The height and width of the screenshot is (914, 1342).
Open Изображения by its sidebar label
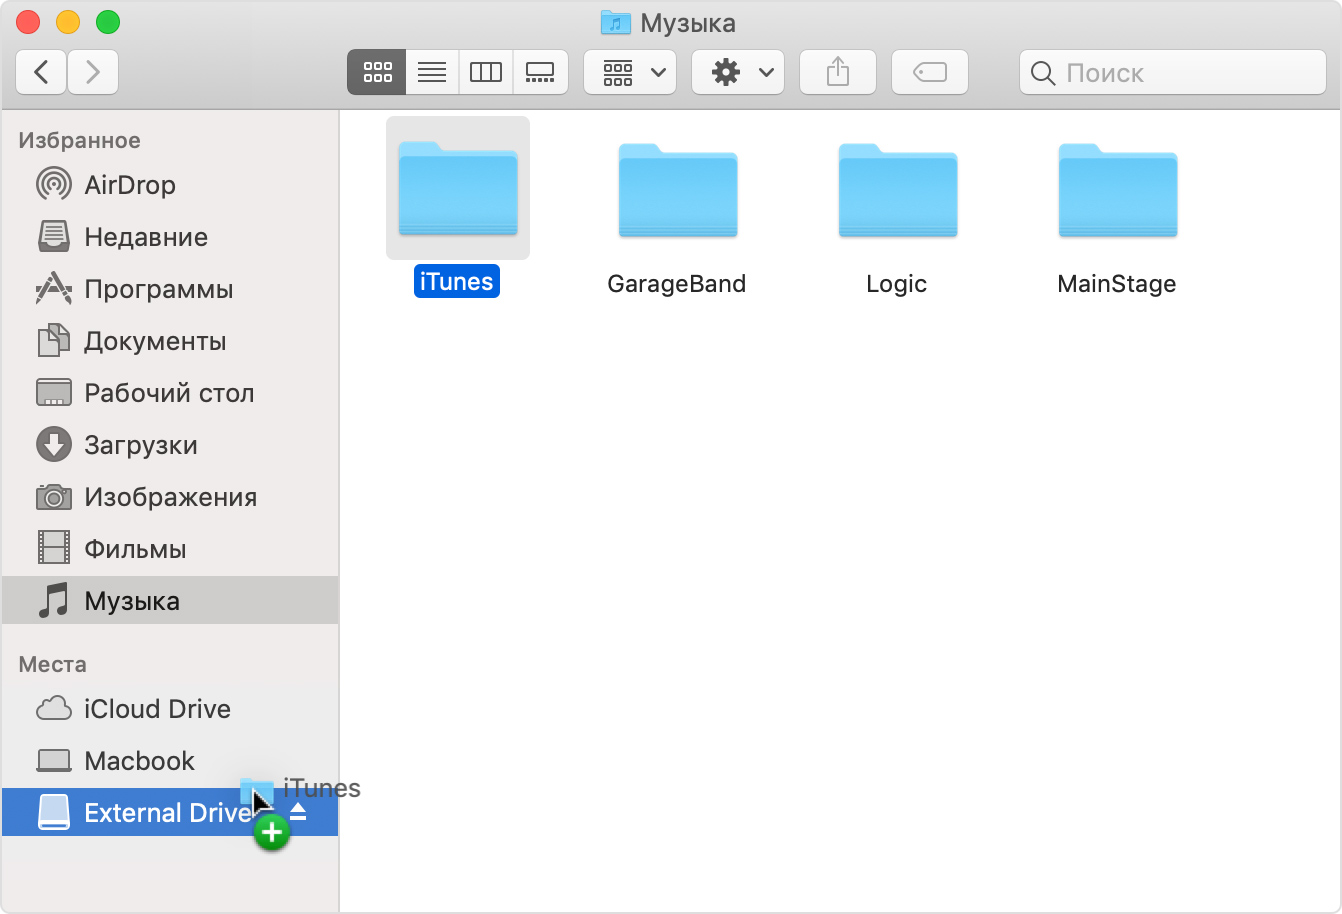click(x=171, y=497)
